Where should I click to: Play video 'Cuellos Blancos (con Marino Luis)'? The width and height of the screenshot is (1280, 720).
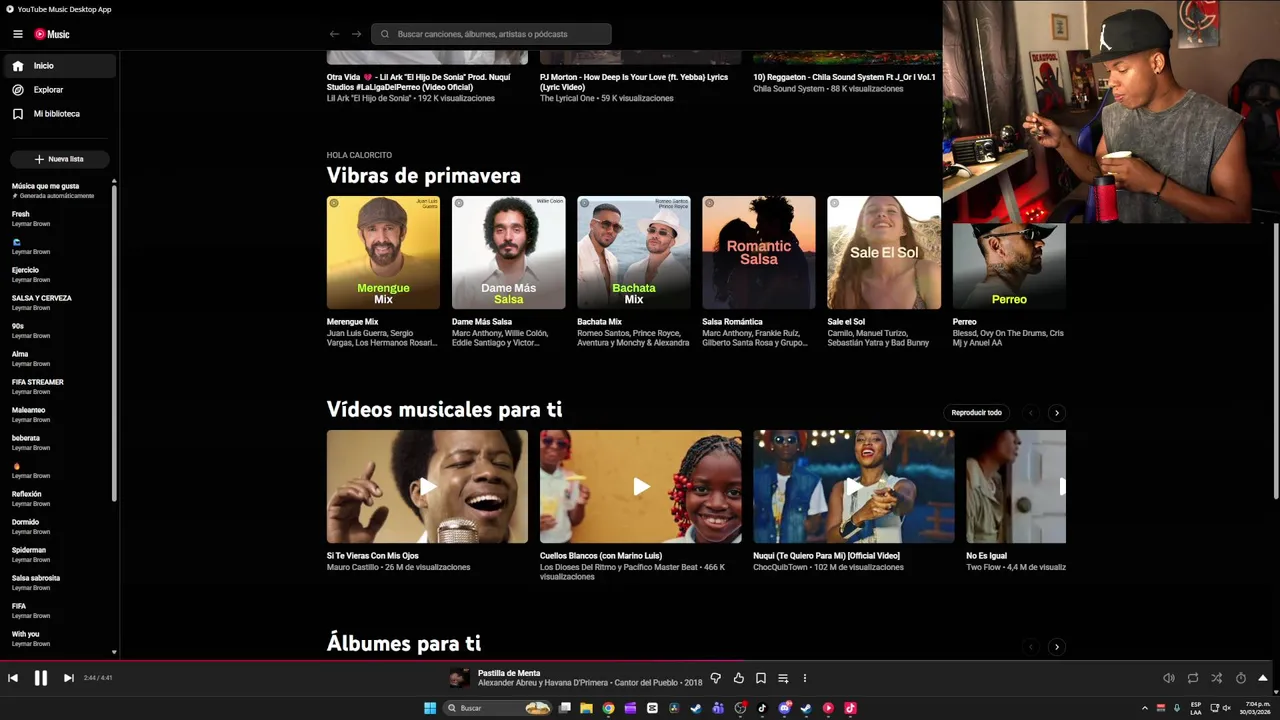pyautogui.click(x=641, y=487)
